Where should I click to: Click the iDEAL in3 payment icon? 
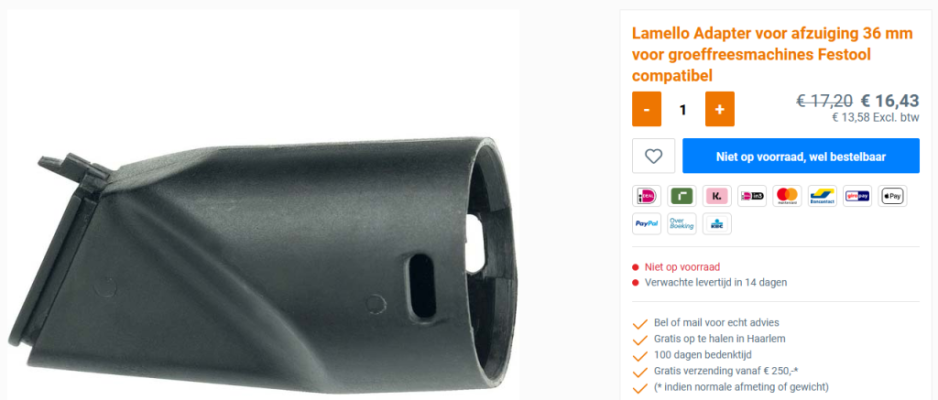(752, 196)
